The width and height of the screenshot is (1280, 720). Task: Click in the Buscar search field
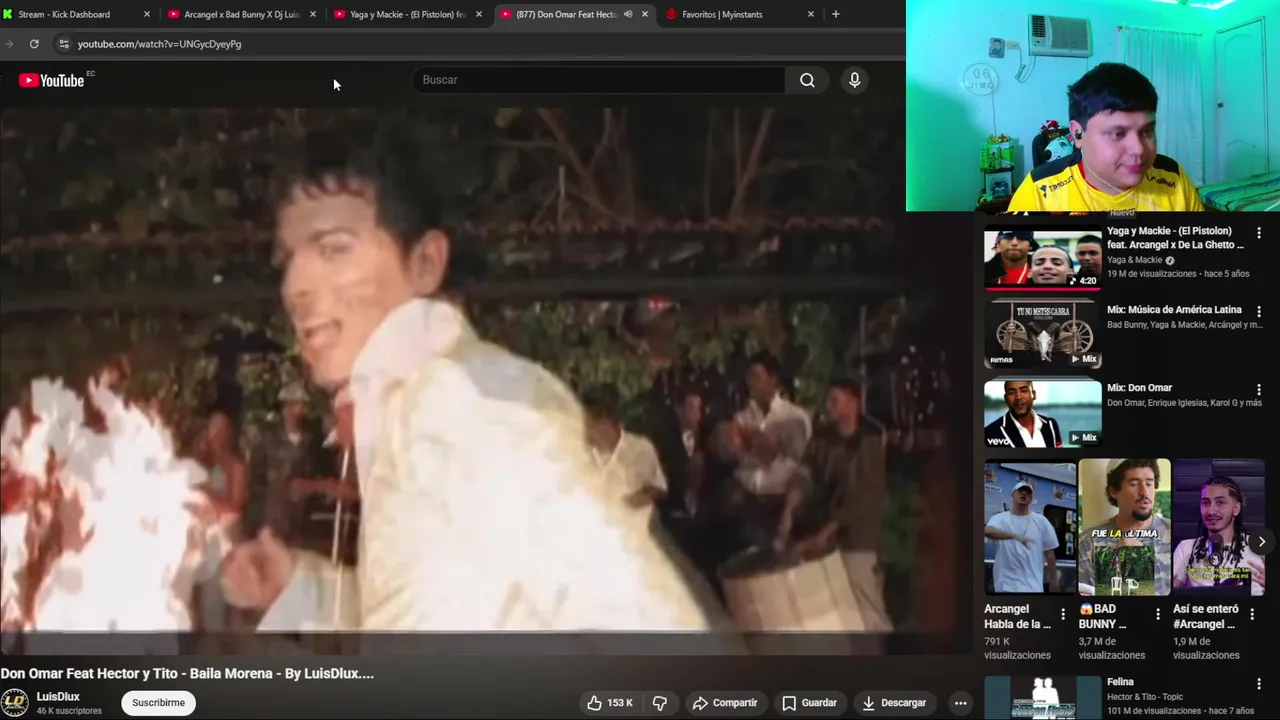[598, 80]
